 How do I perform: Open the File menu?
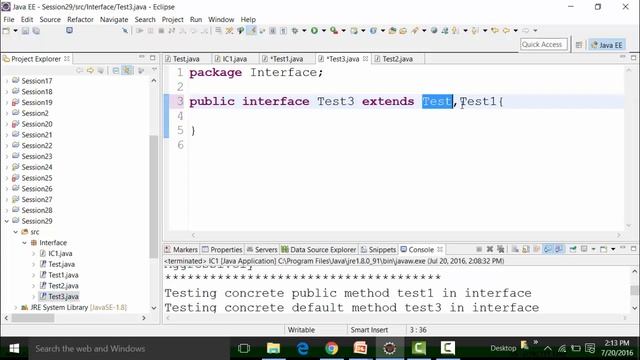[x=9, y=20]
